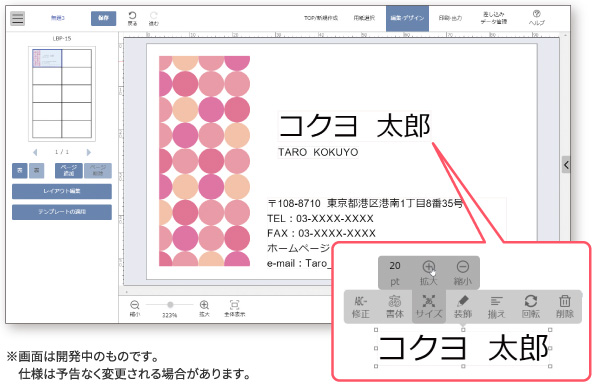Open the ヘルプ help icon
596x386 pixels.
536,18
